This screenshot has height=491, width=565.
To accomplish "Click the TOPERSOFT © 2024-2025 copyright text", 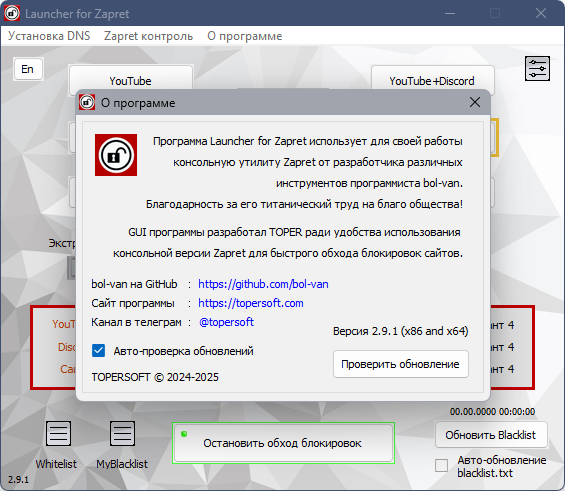I will pos(155,377).
